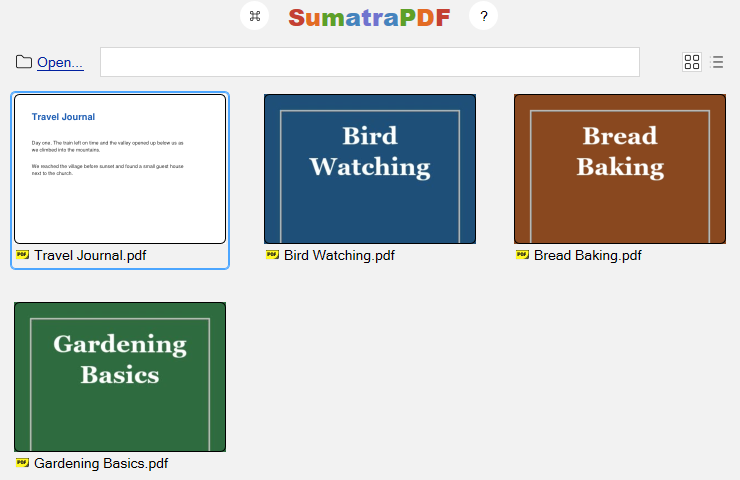This screenshot has height=480, width=740.
Task: Open the Gardening Basics cover thumbnail
Action: pos(120,377)
